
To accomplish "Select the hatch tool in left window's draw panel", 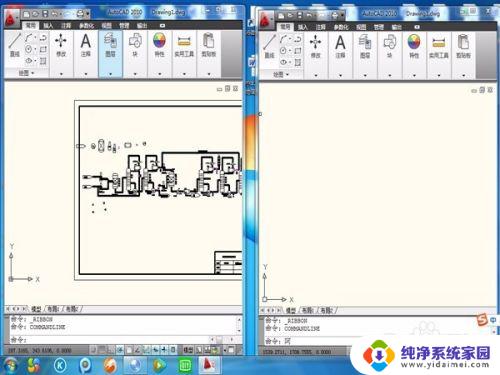I will point(43,61).
